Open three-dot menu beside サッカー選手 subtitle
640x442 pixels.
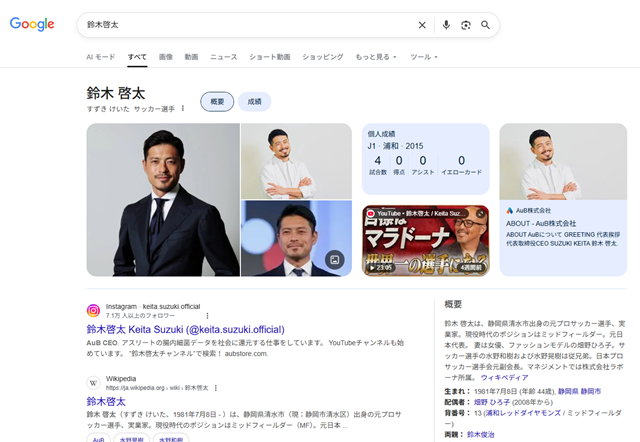183,108
